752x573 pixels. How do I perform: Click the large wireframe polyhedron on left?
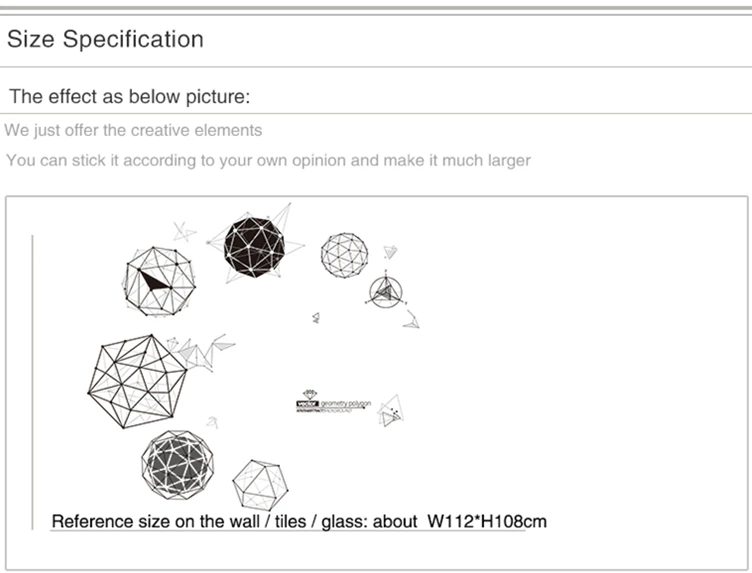click(137, 381)
